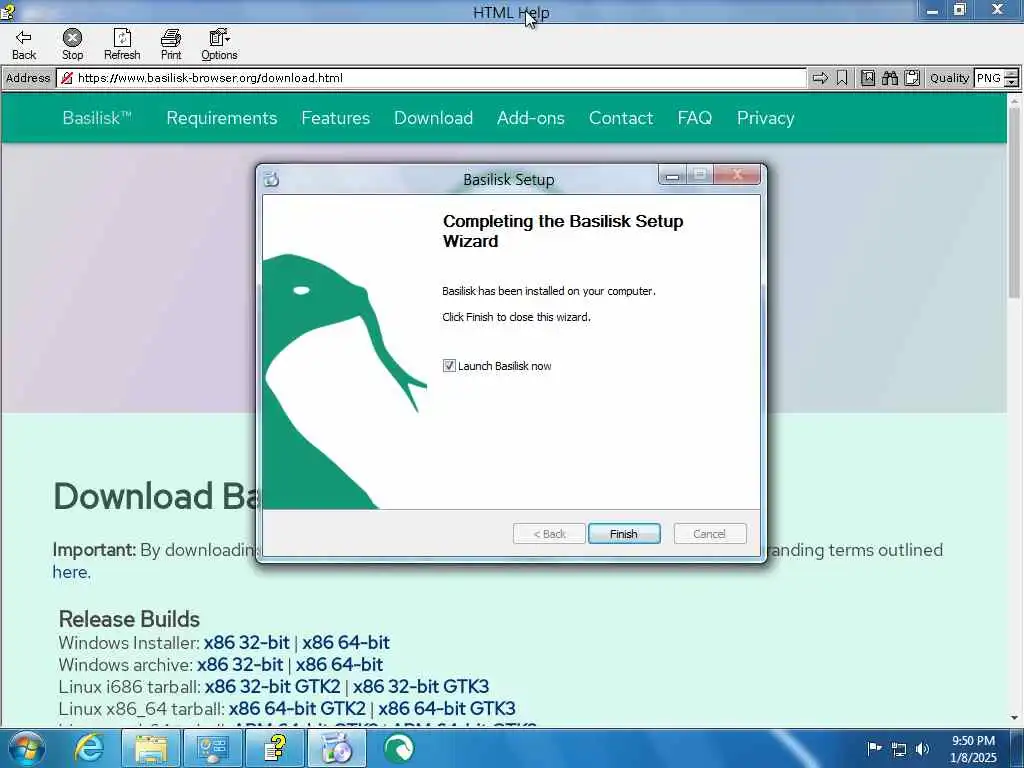Download Linux x86 64-bit GTK3 tarball
The height and width of the screenshot is (768, 1024).
(447, 709)
